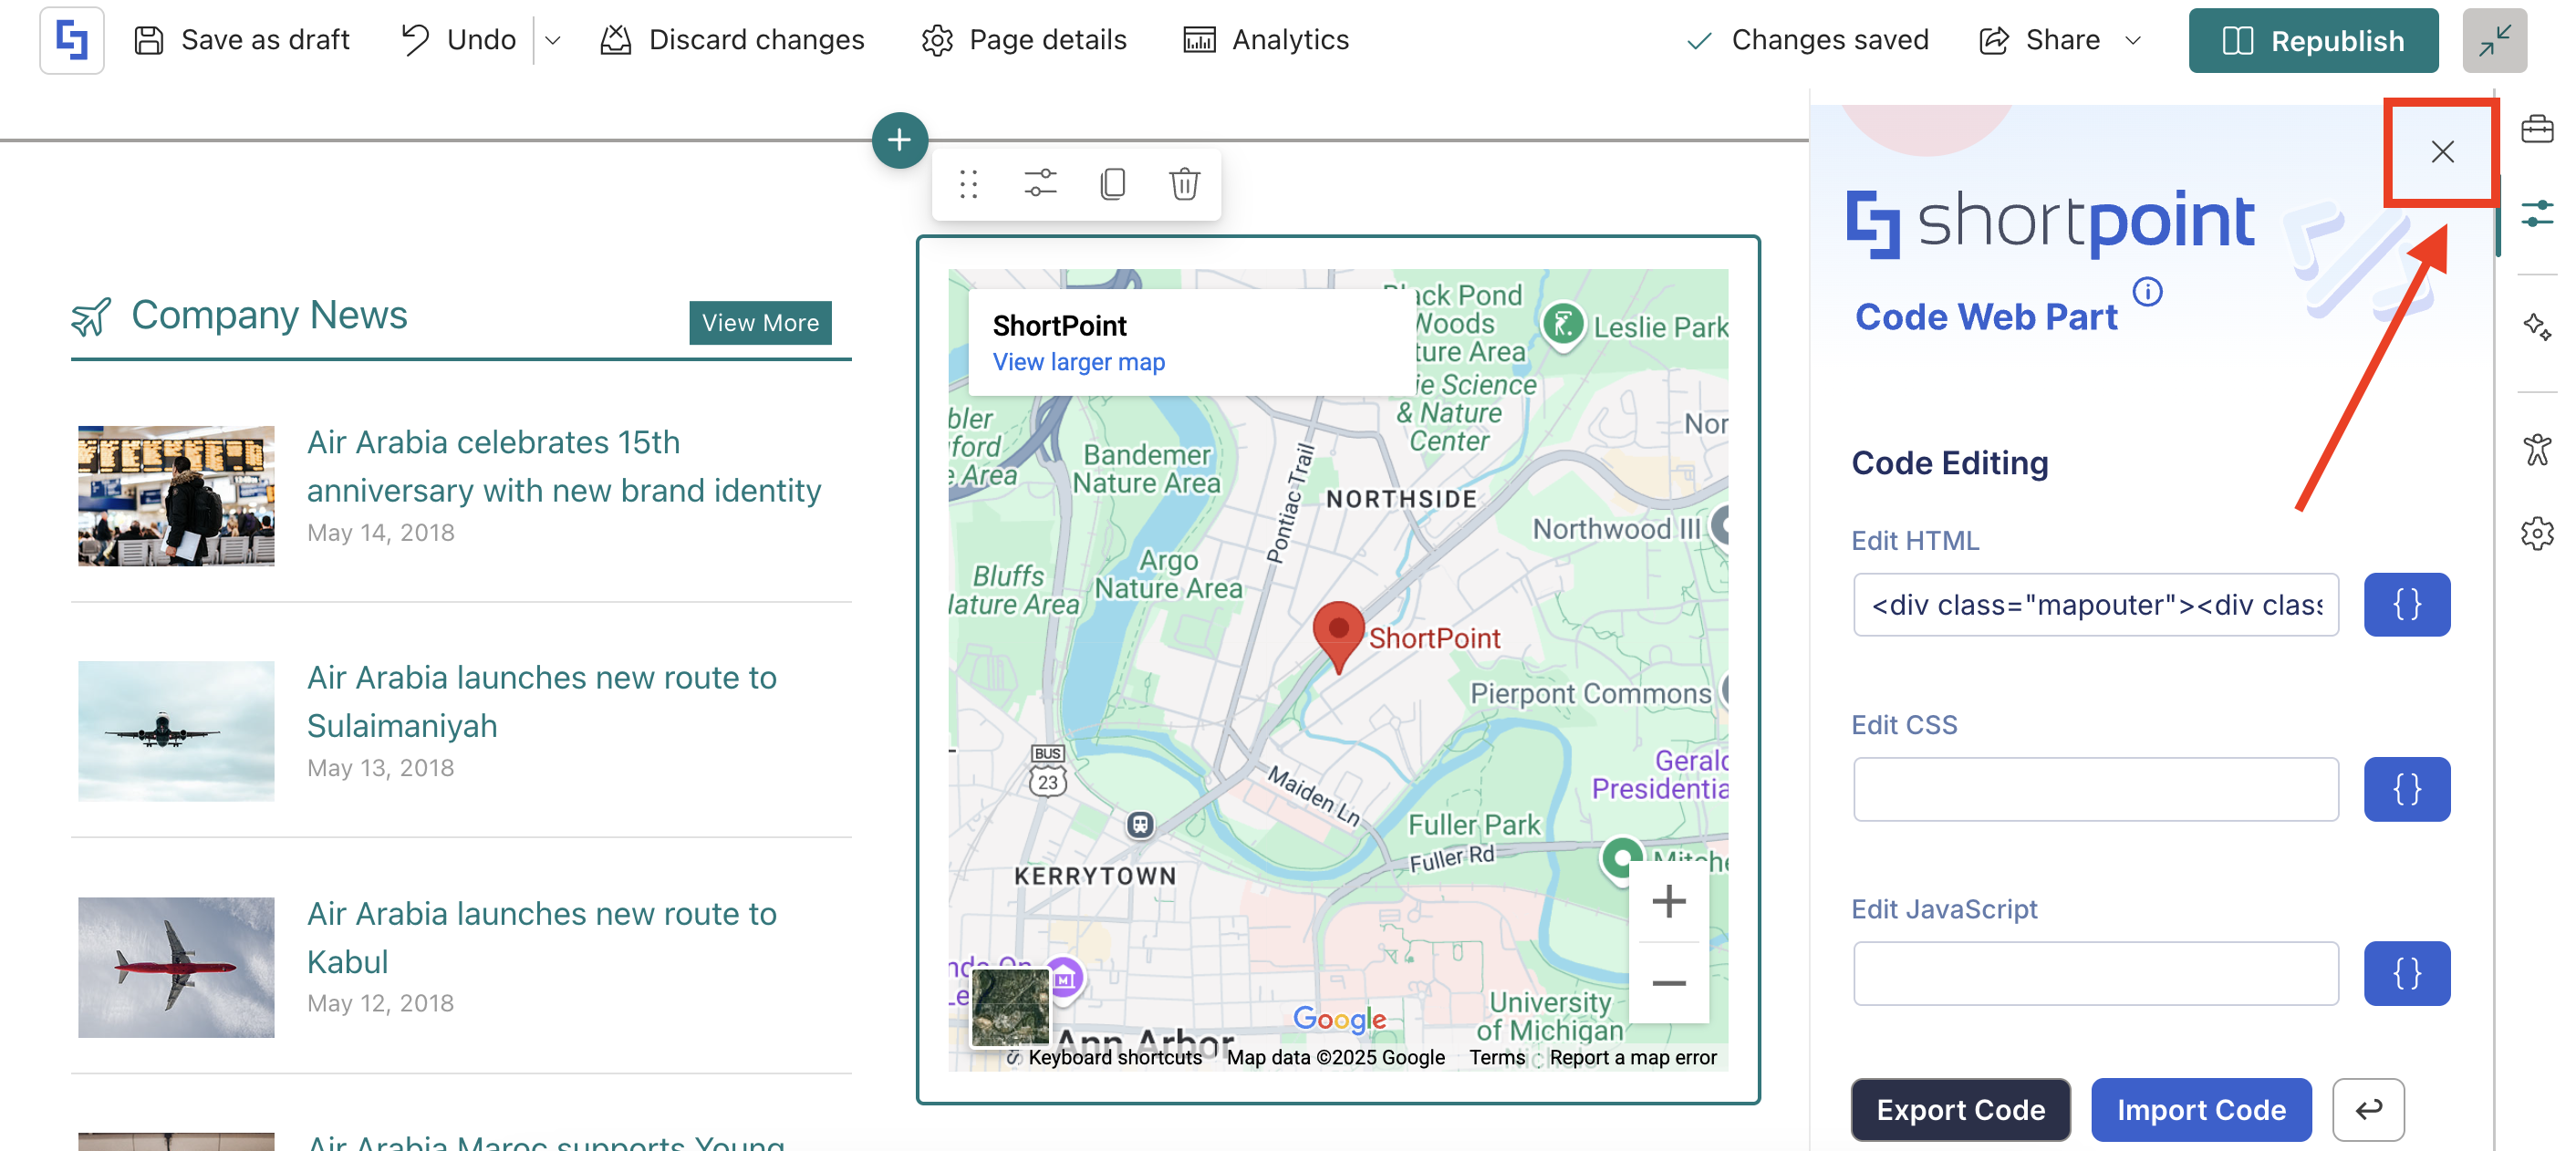Open Page details from the top bar
Viewport: 2576px width, 1151px height.
[x=1024, y=40]
